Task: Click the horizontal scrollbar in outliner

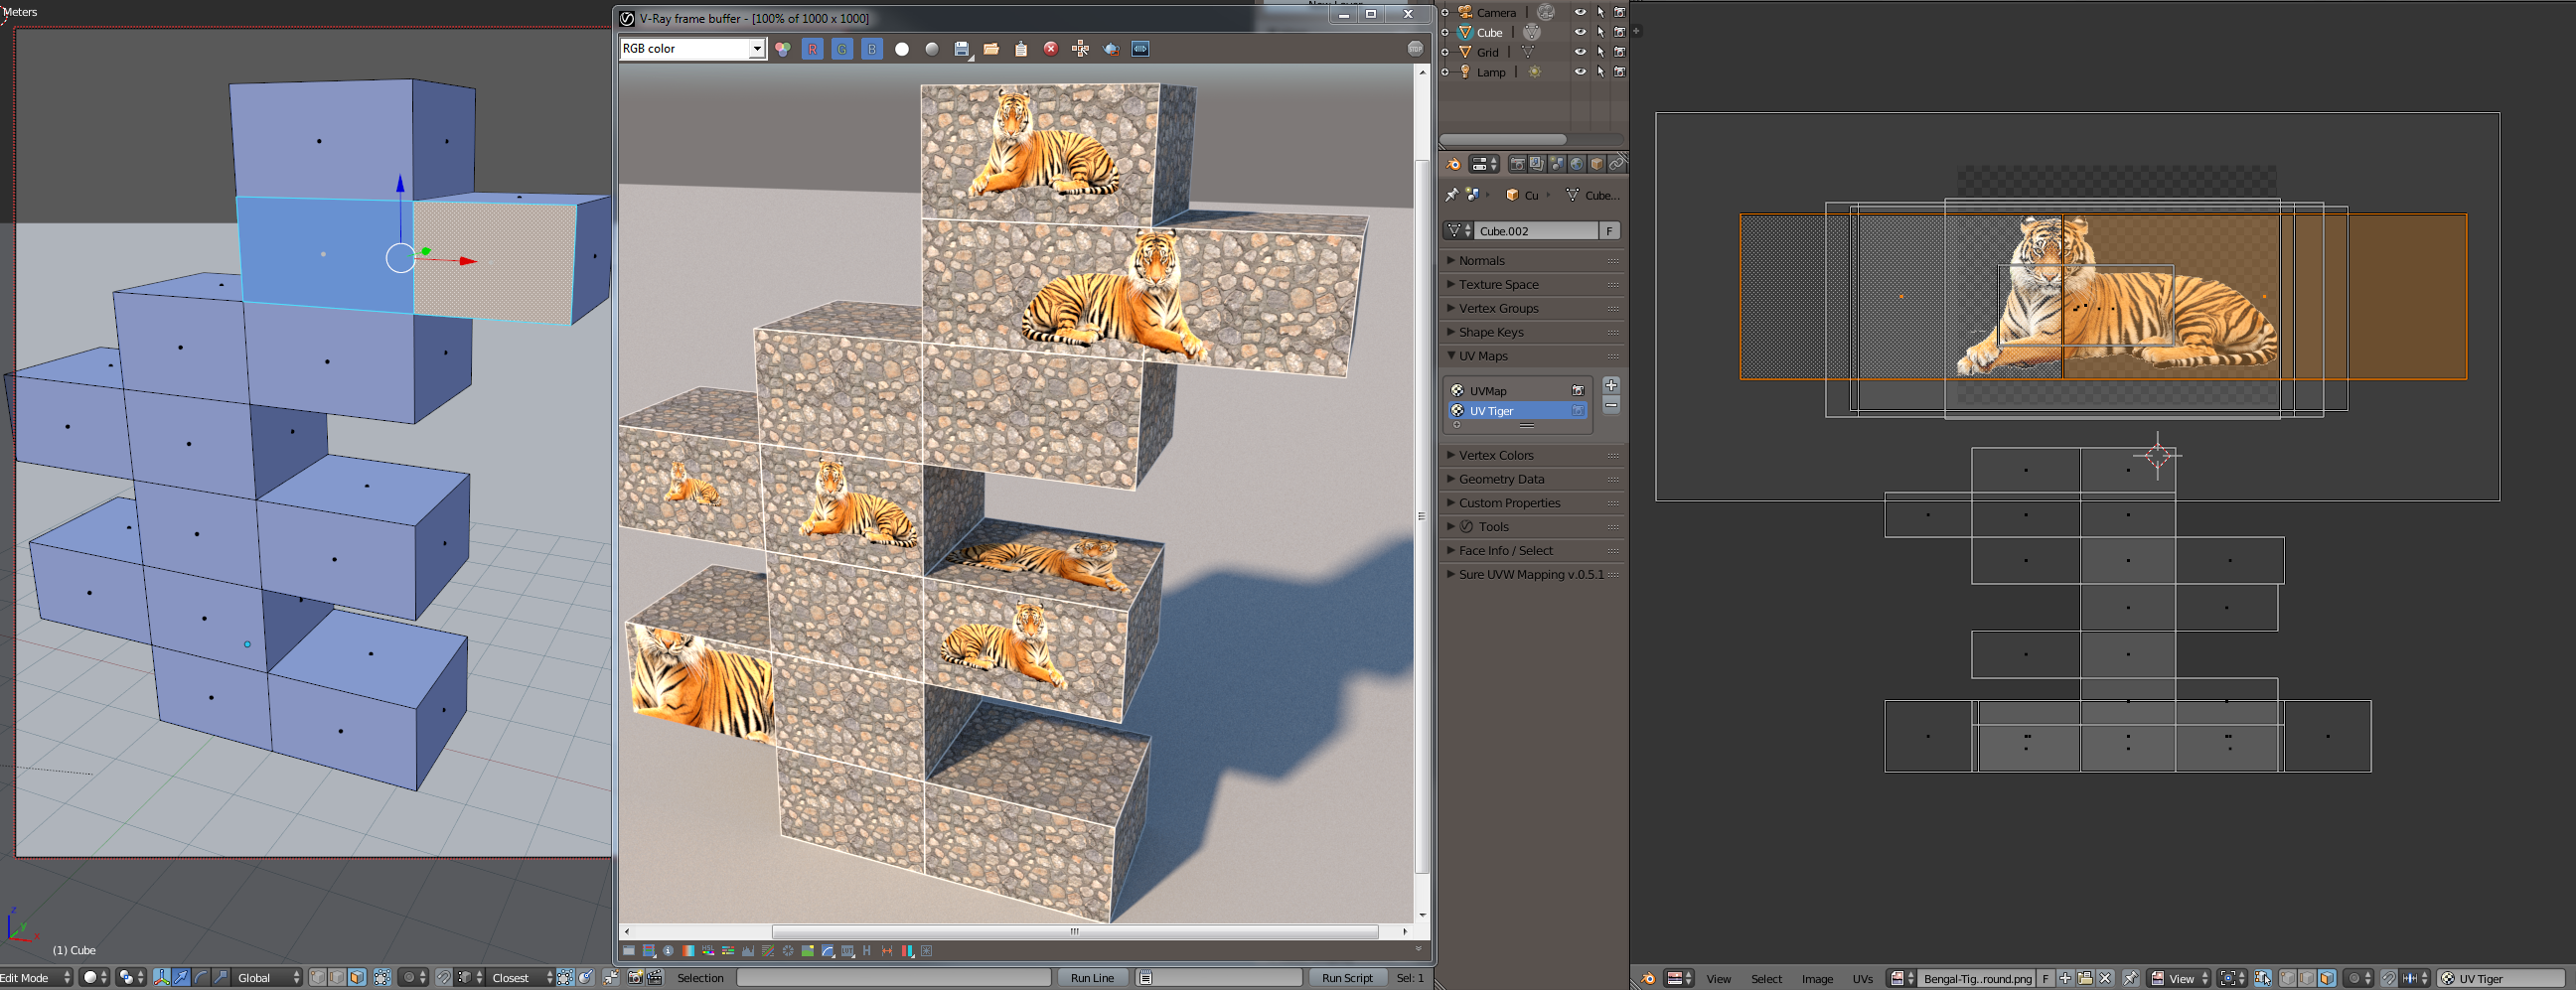Action: (x=1502, y=139)
